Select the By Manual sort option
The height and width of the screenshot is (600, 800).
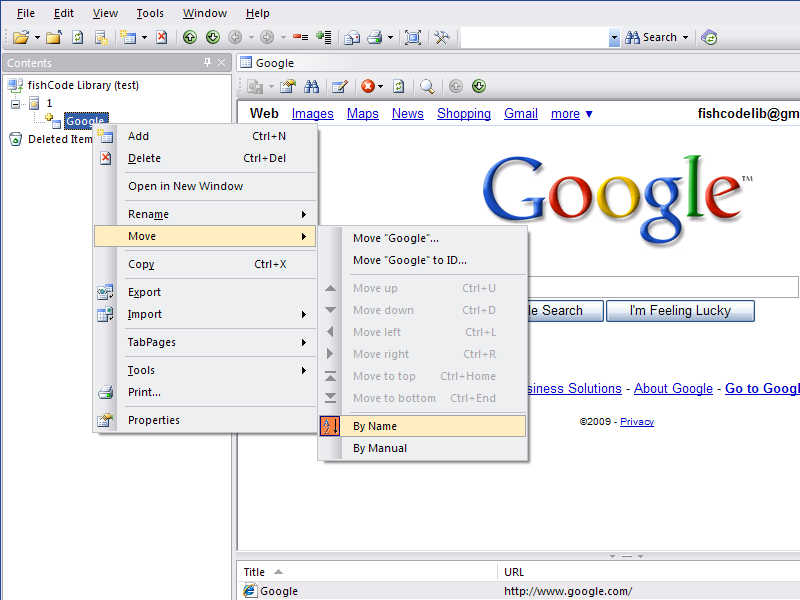(423, 448)
